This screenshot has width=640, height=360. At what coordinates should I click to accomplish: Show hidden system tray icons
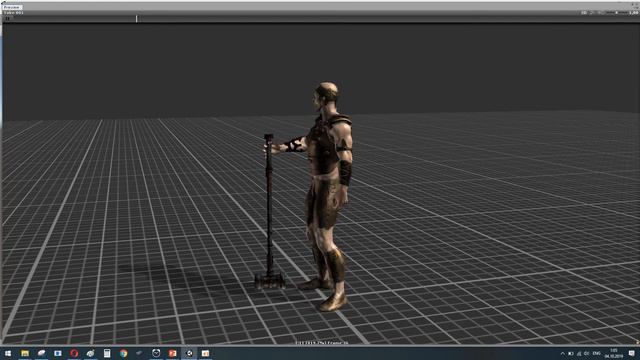[x=563, y=353]
